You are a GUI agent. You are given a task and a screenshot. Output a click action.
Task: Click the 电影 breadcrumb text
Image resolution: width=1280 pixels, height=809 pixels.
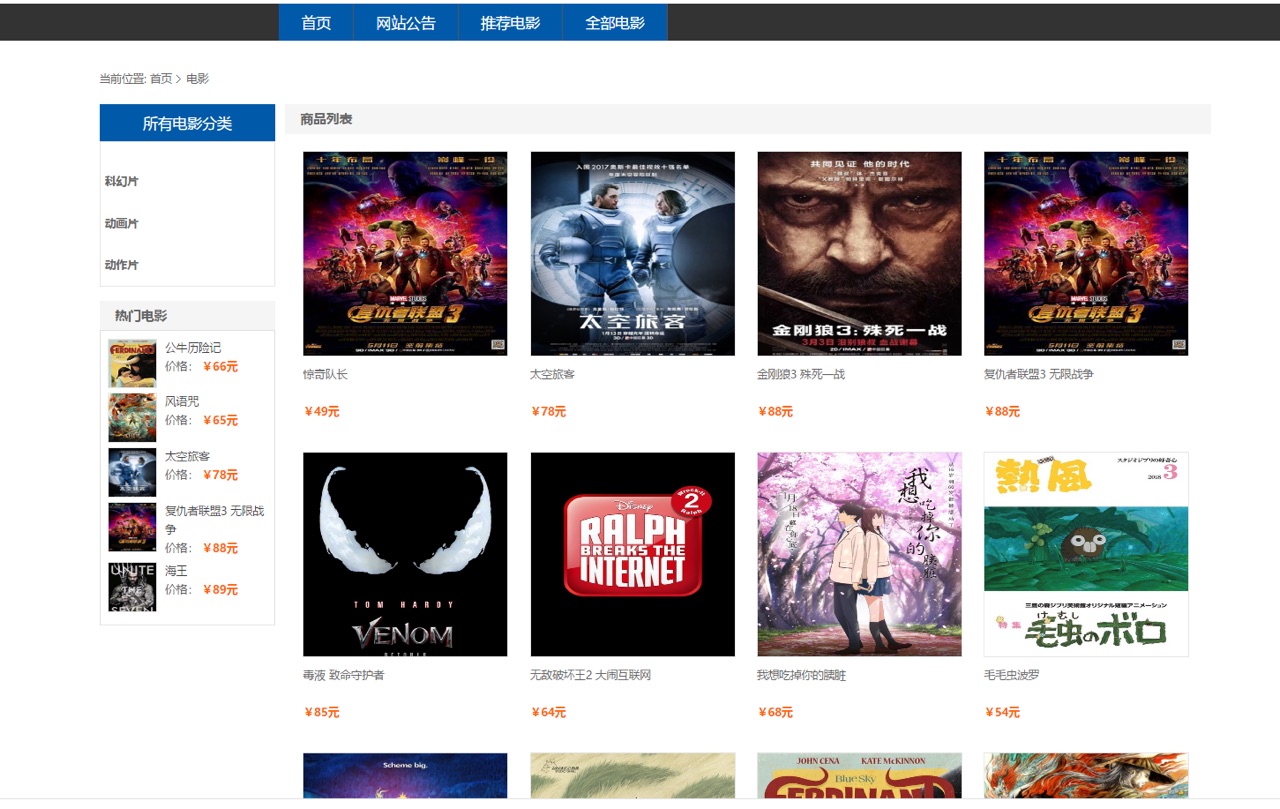click(197, 78)
